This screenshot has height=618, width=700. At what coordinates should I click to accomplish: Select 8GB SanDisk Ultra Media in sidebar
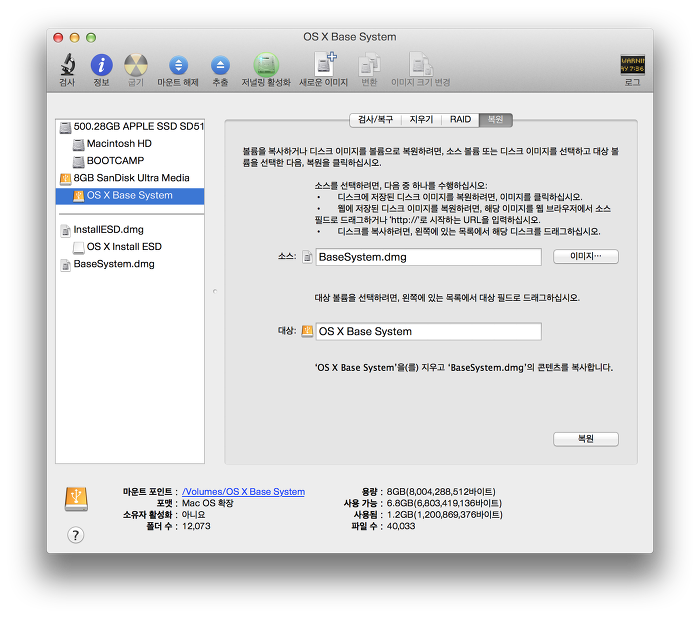tap(130, 178)
